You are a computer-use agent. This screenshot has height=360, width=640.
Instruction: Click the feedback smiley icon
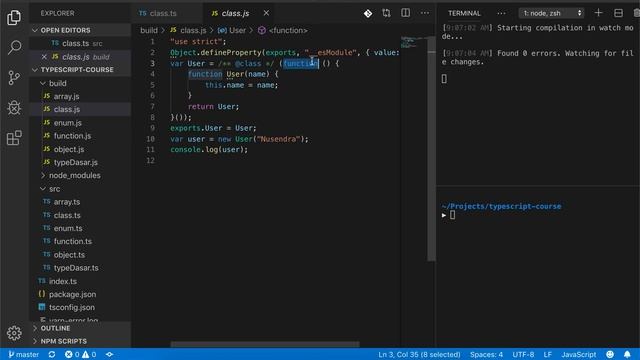coord(610,354)
